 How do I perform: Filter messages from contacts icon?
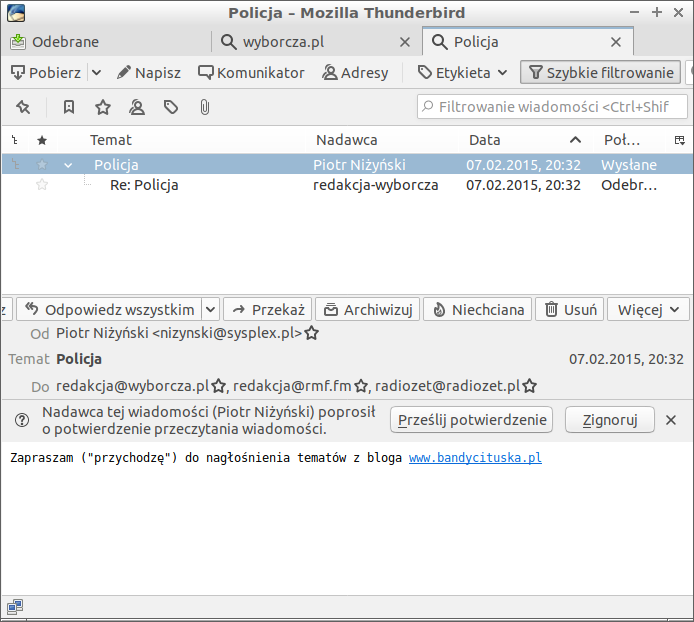click(137, 107)
